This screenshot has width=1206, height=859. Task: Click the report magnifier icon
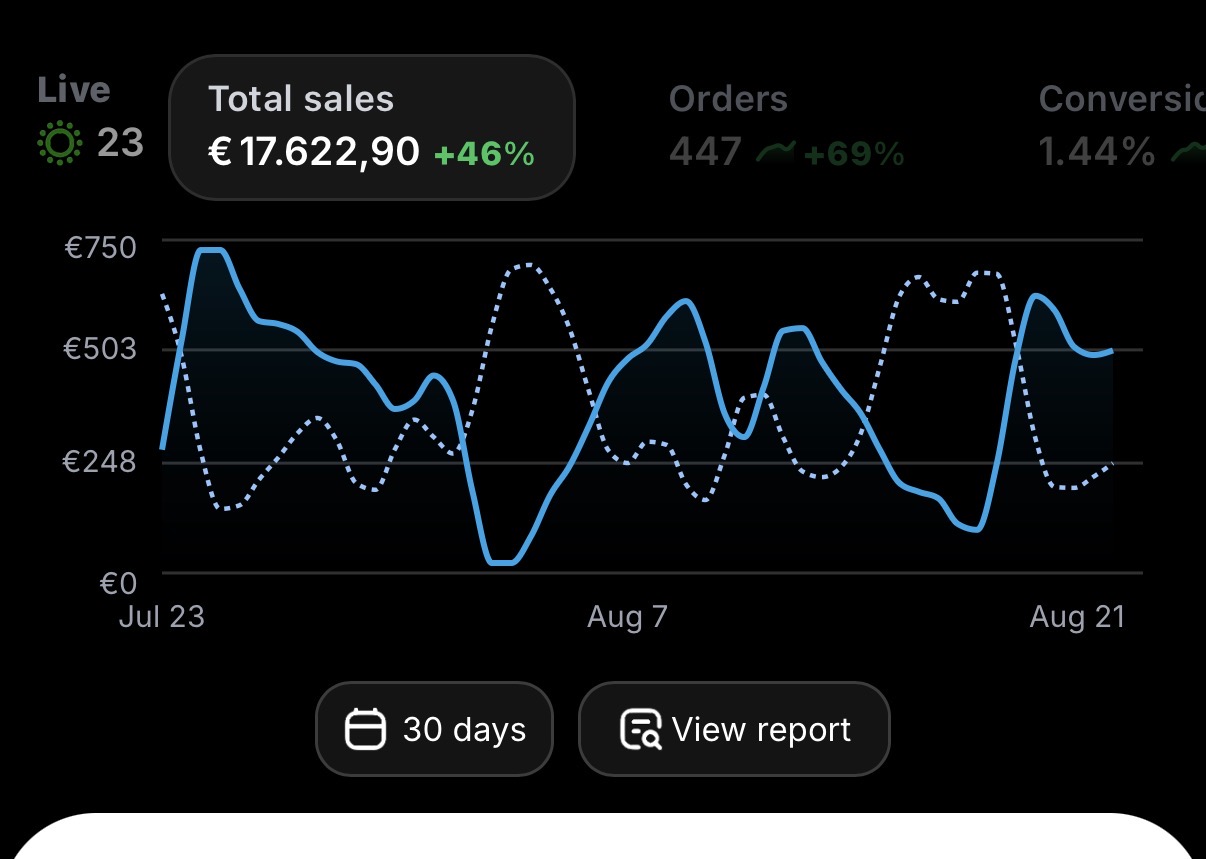[640, 729]
